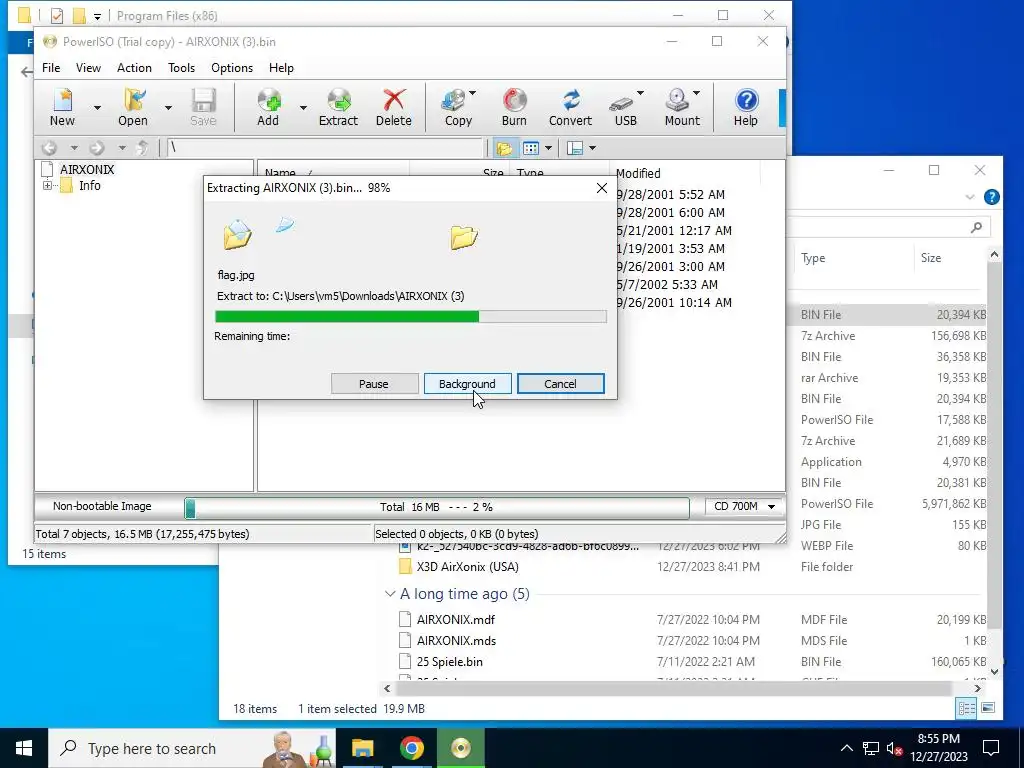1024x768 pixels.
Task: Open the Mount button dropdown arrow
Action: tap(697, 94)
